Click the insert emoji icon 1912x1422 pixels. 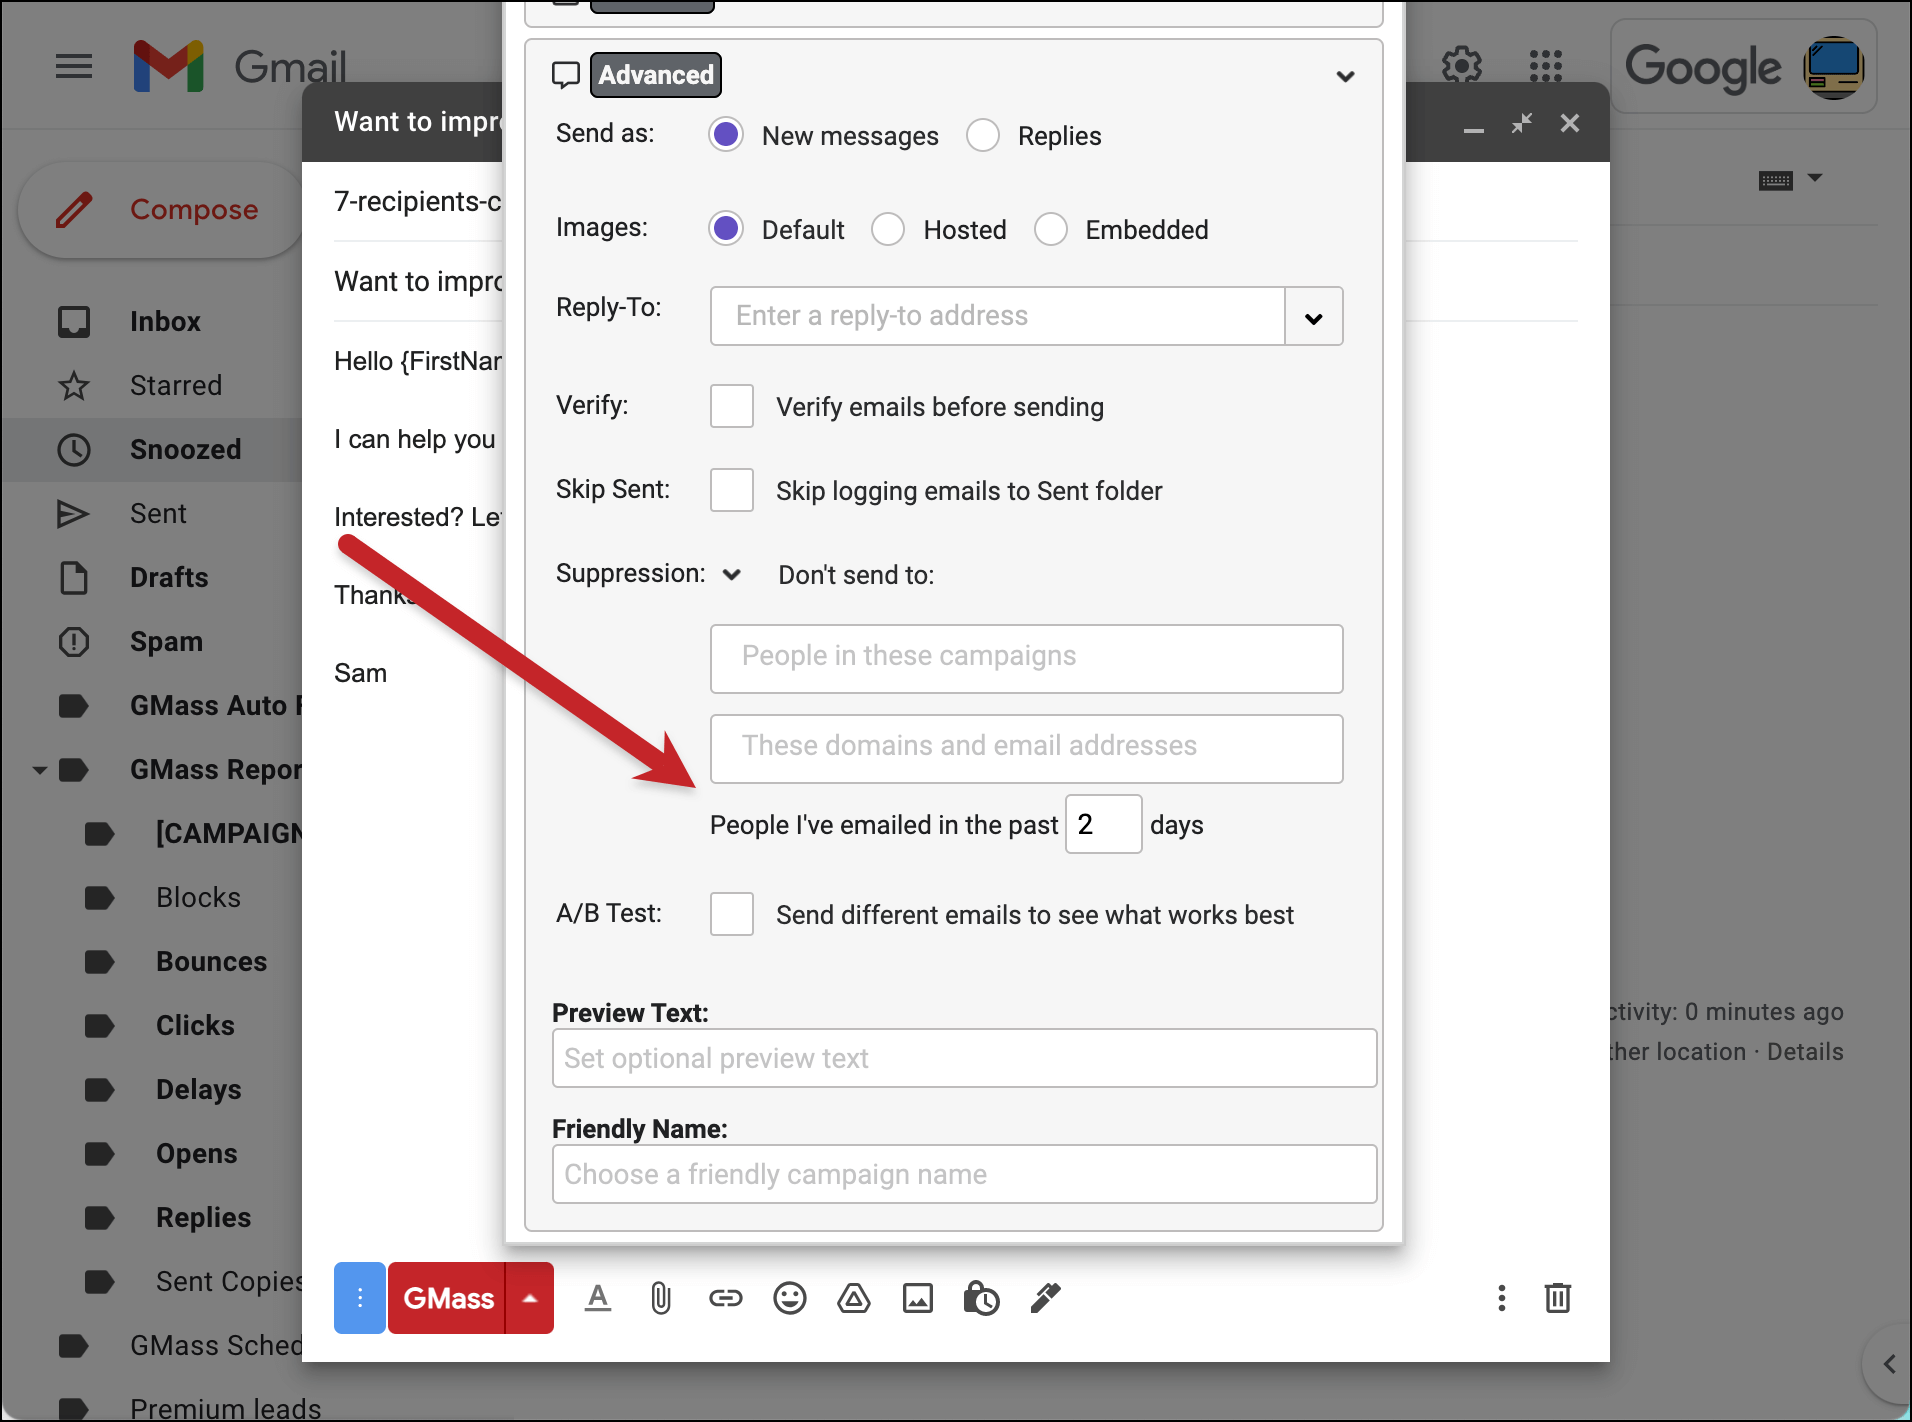click(x=790, y=1298)
